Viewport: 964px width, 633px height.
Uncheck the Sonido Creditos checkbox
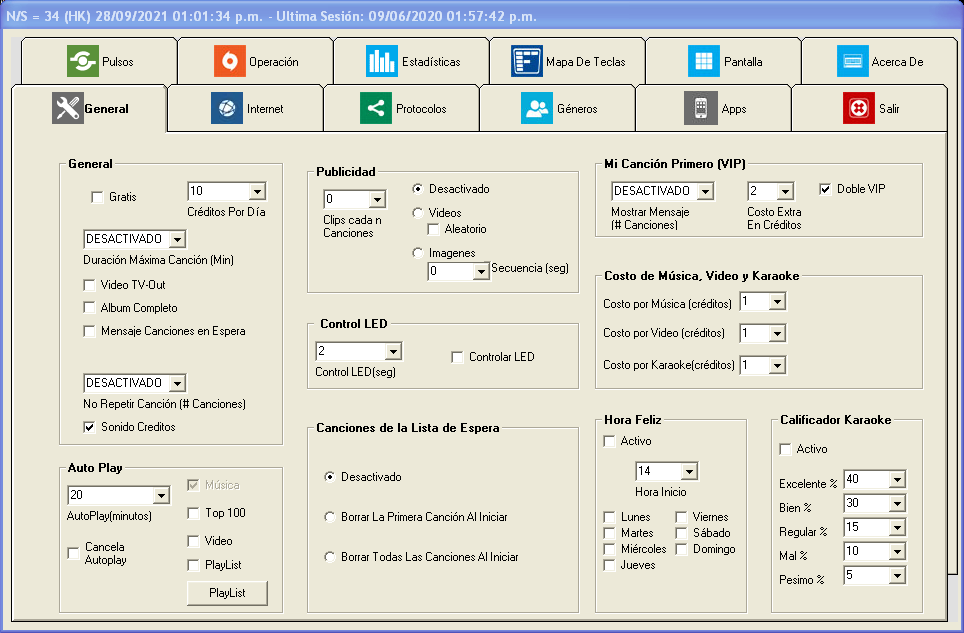tap(89, 427)
